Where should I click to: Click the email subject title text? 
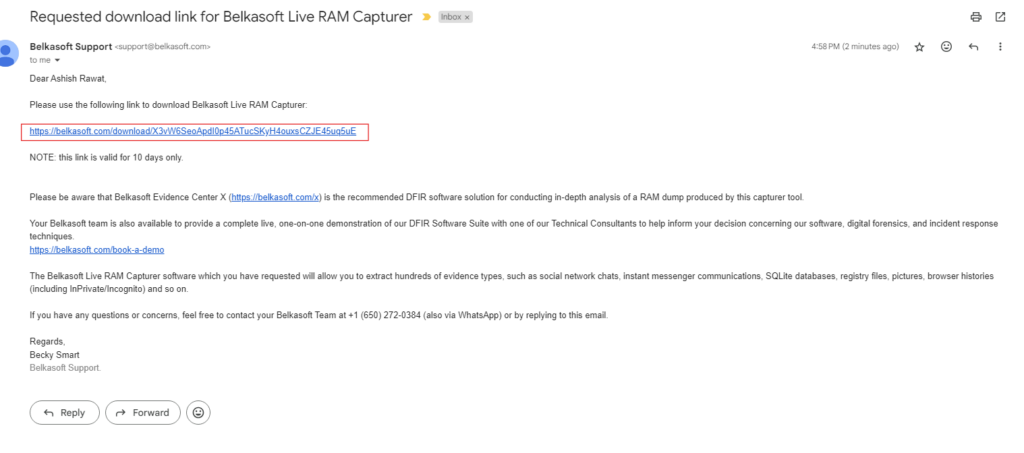[221, 17]
